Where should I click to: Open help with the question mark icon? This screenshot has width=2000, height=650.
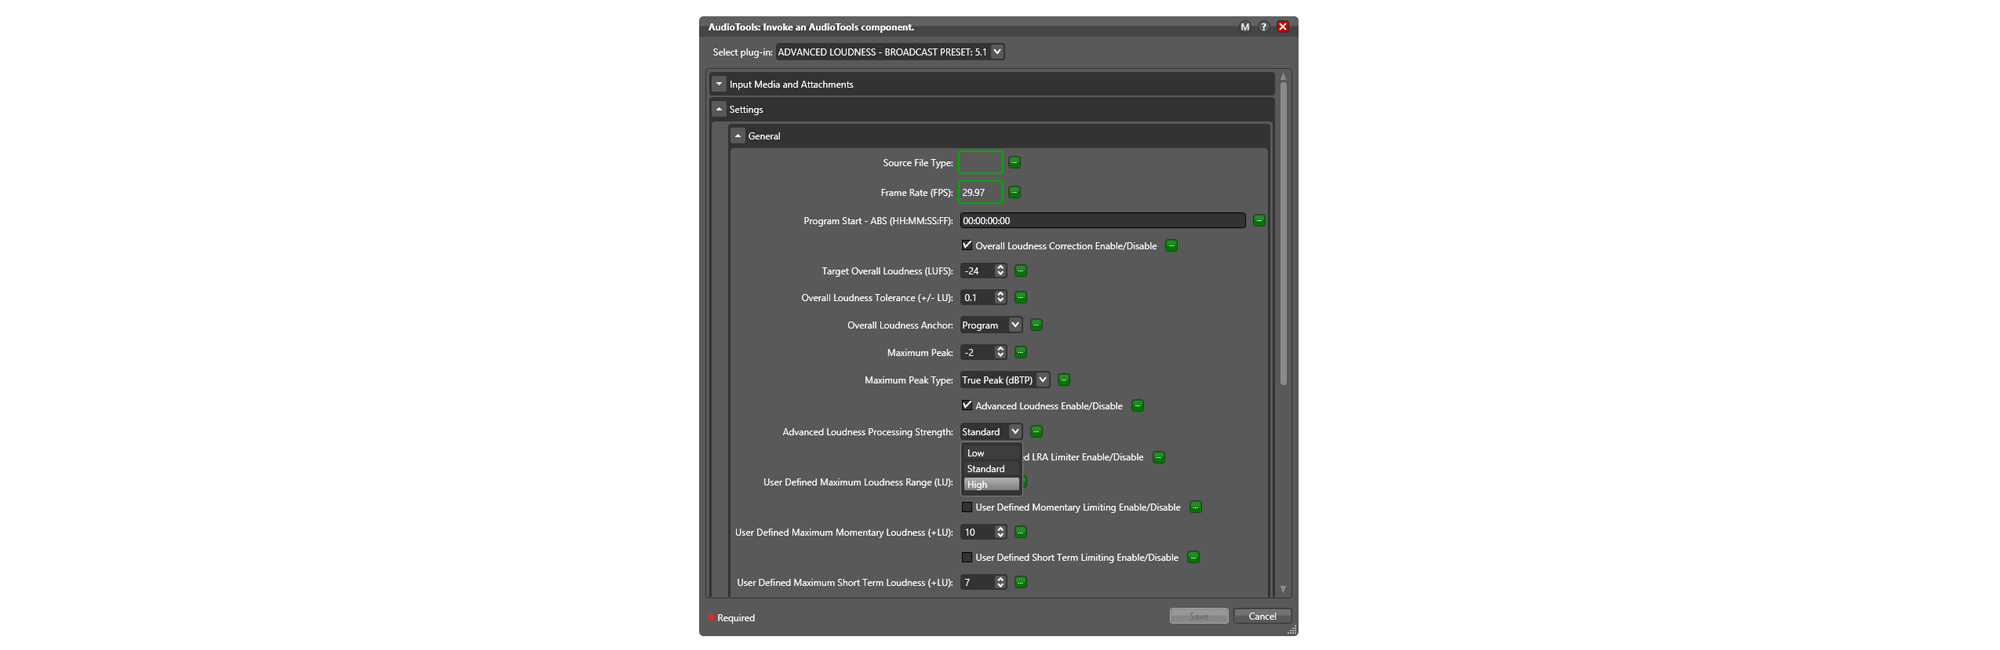pyautogui.click(x=1264, y=27)
